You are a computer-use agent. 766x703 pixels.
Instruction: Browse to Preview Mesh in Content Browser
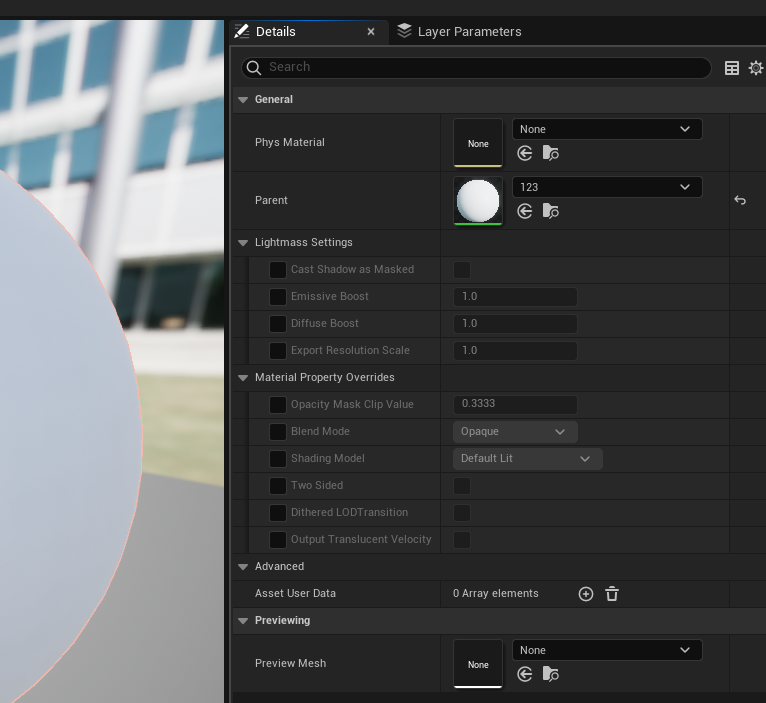tap(550, 674)
